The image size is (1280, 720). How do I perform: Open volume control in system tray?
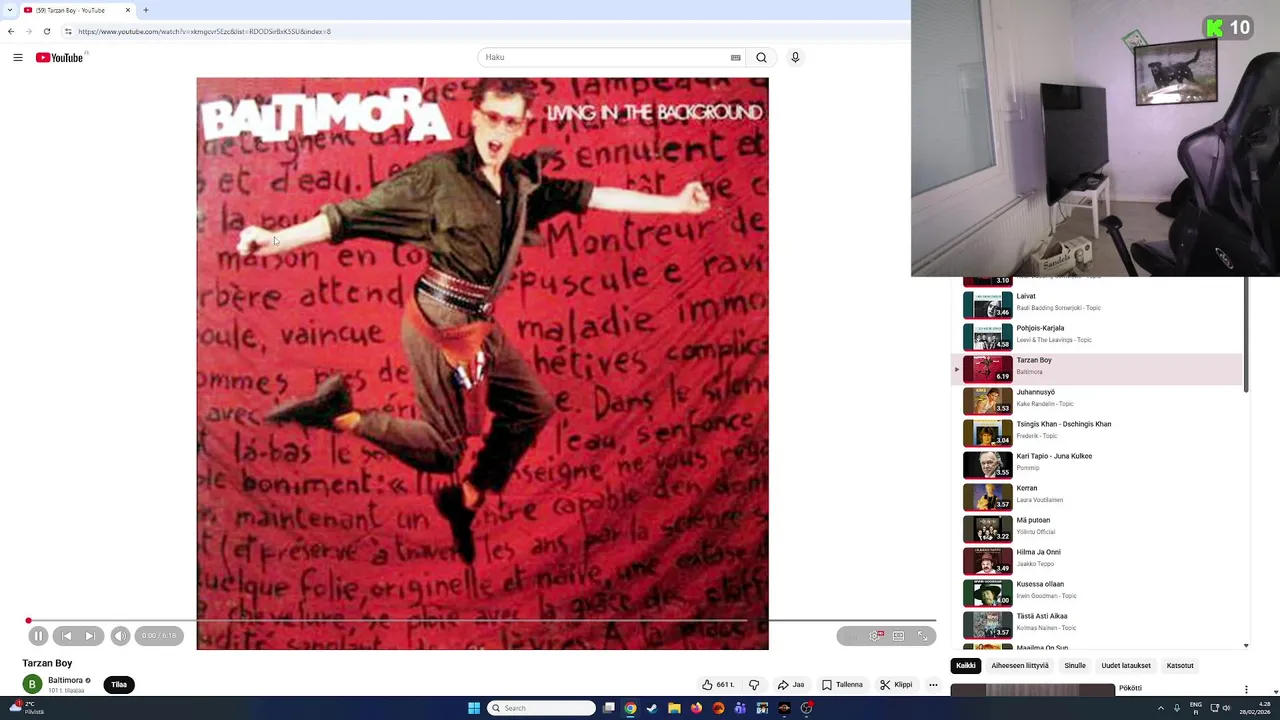pyautogui.click(x=1227, y=708)
